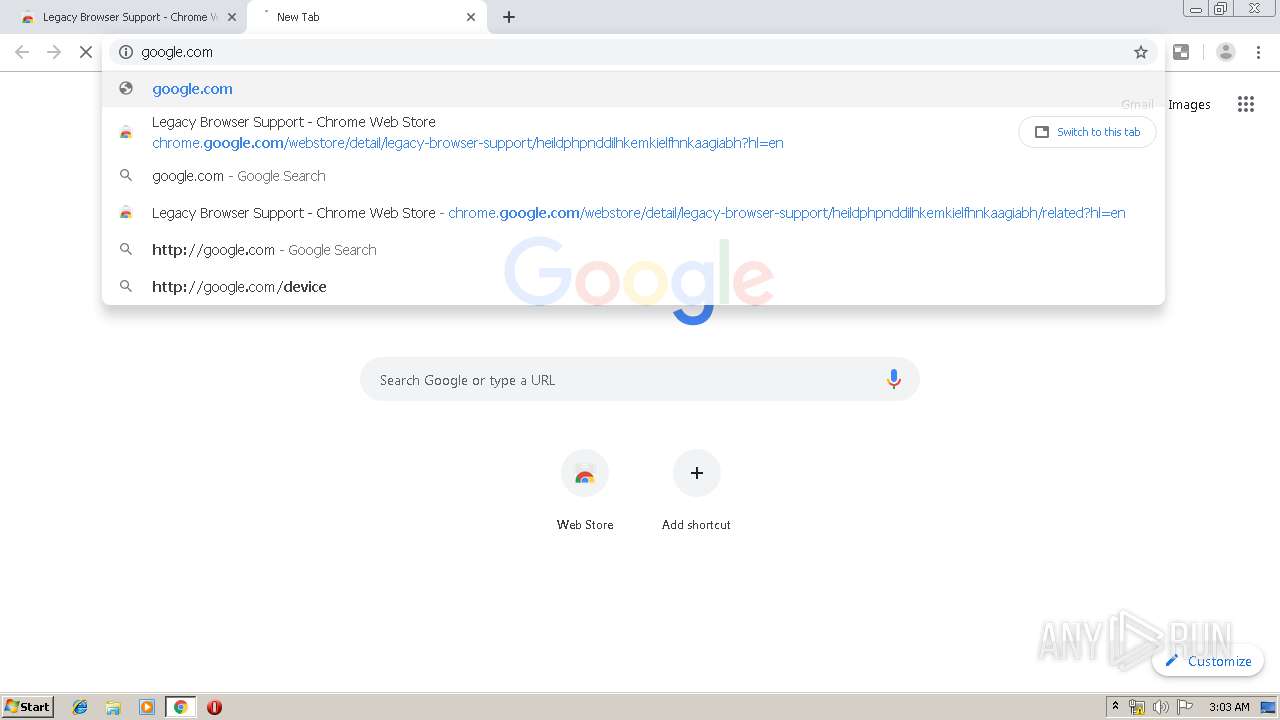Image resolution: width=1280 pixels, height=720 pixels.
Task: Open the Action Center flag icon
Action: (1185, 707)
